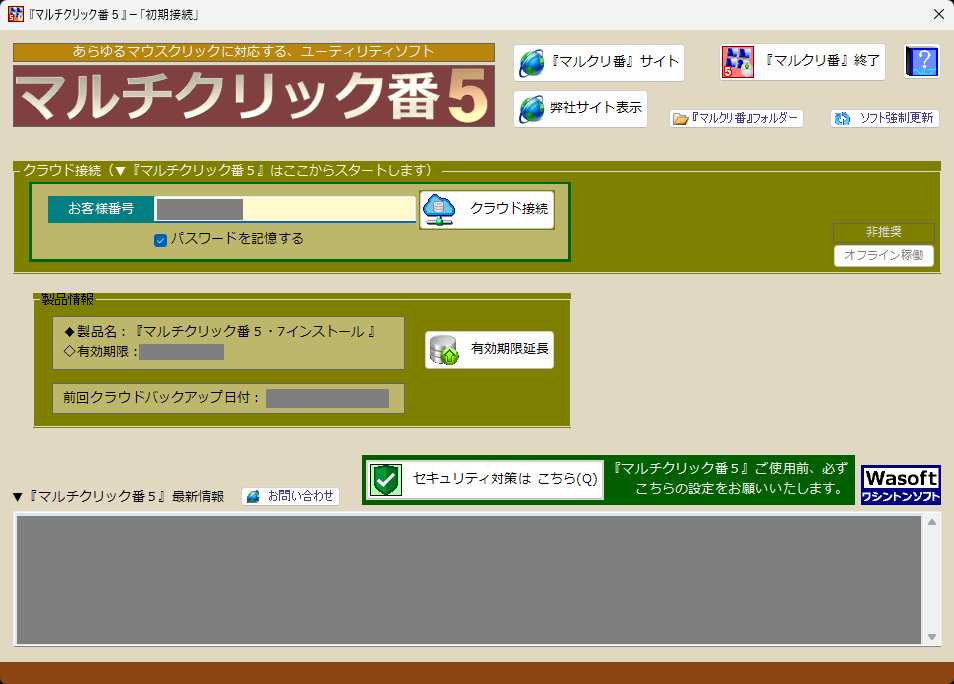954x684 pixels.
Task: Click the お客様番号 label
Action: tap(101, 209)
